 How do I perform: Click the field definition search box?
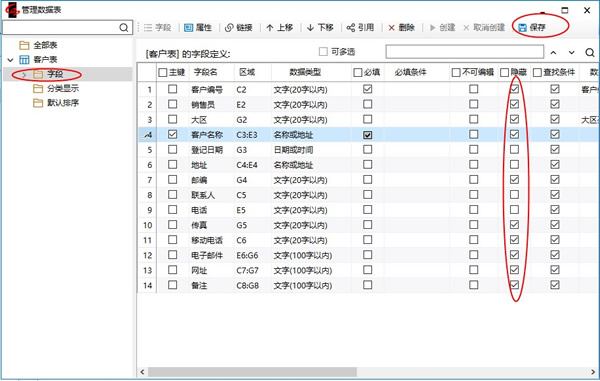(465, 52)
